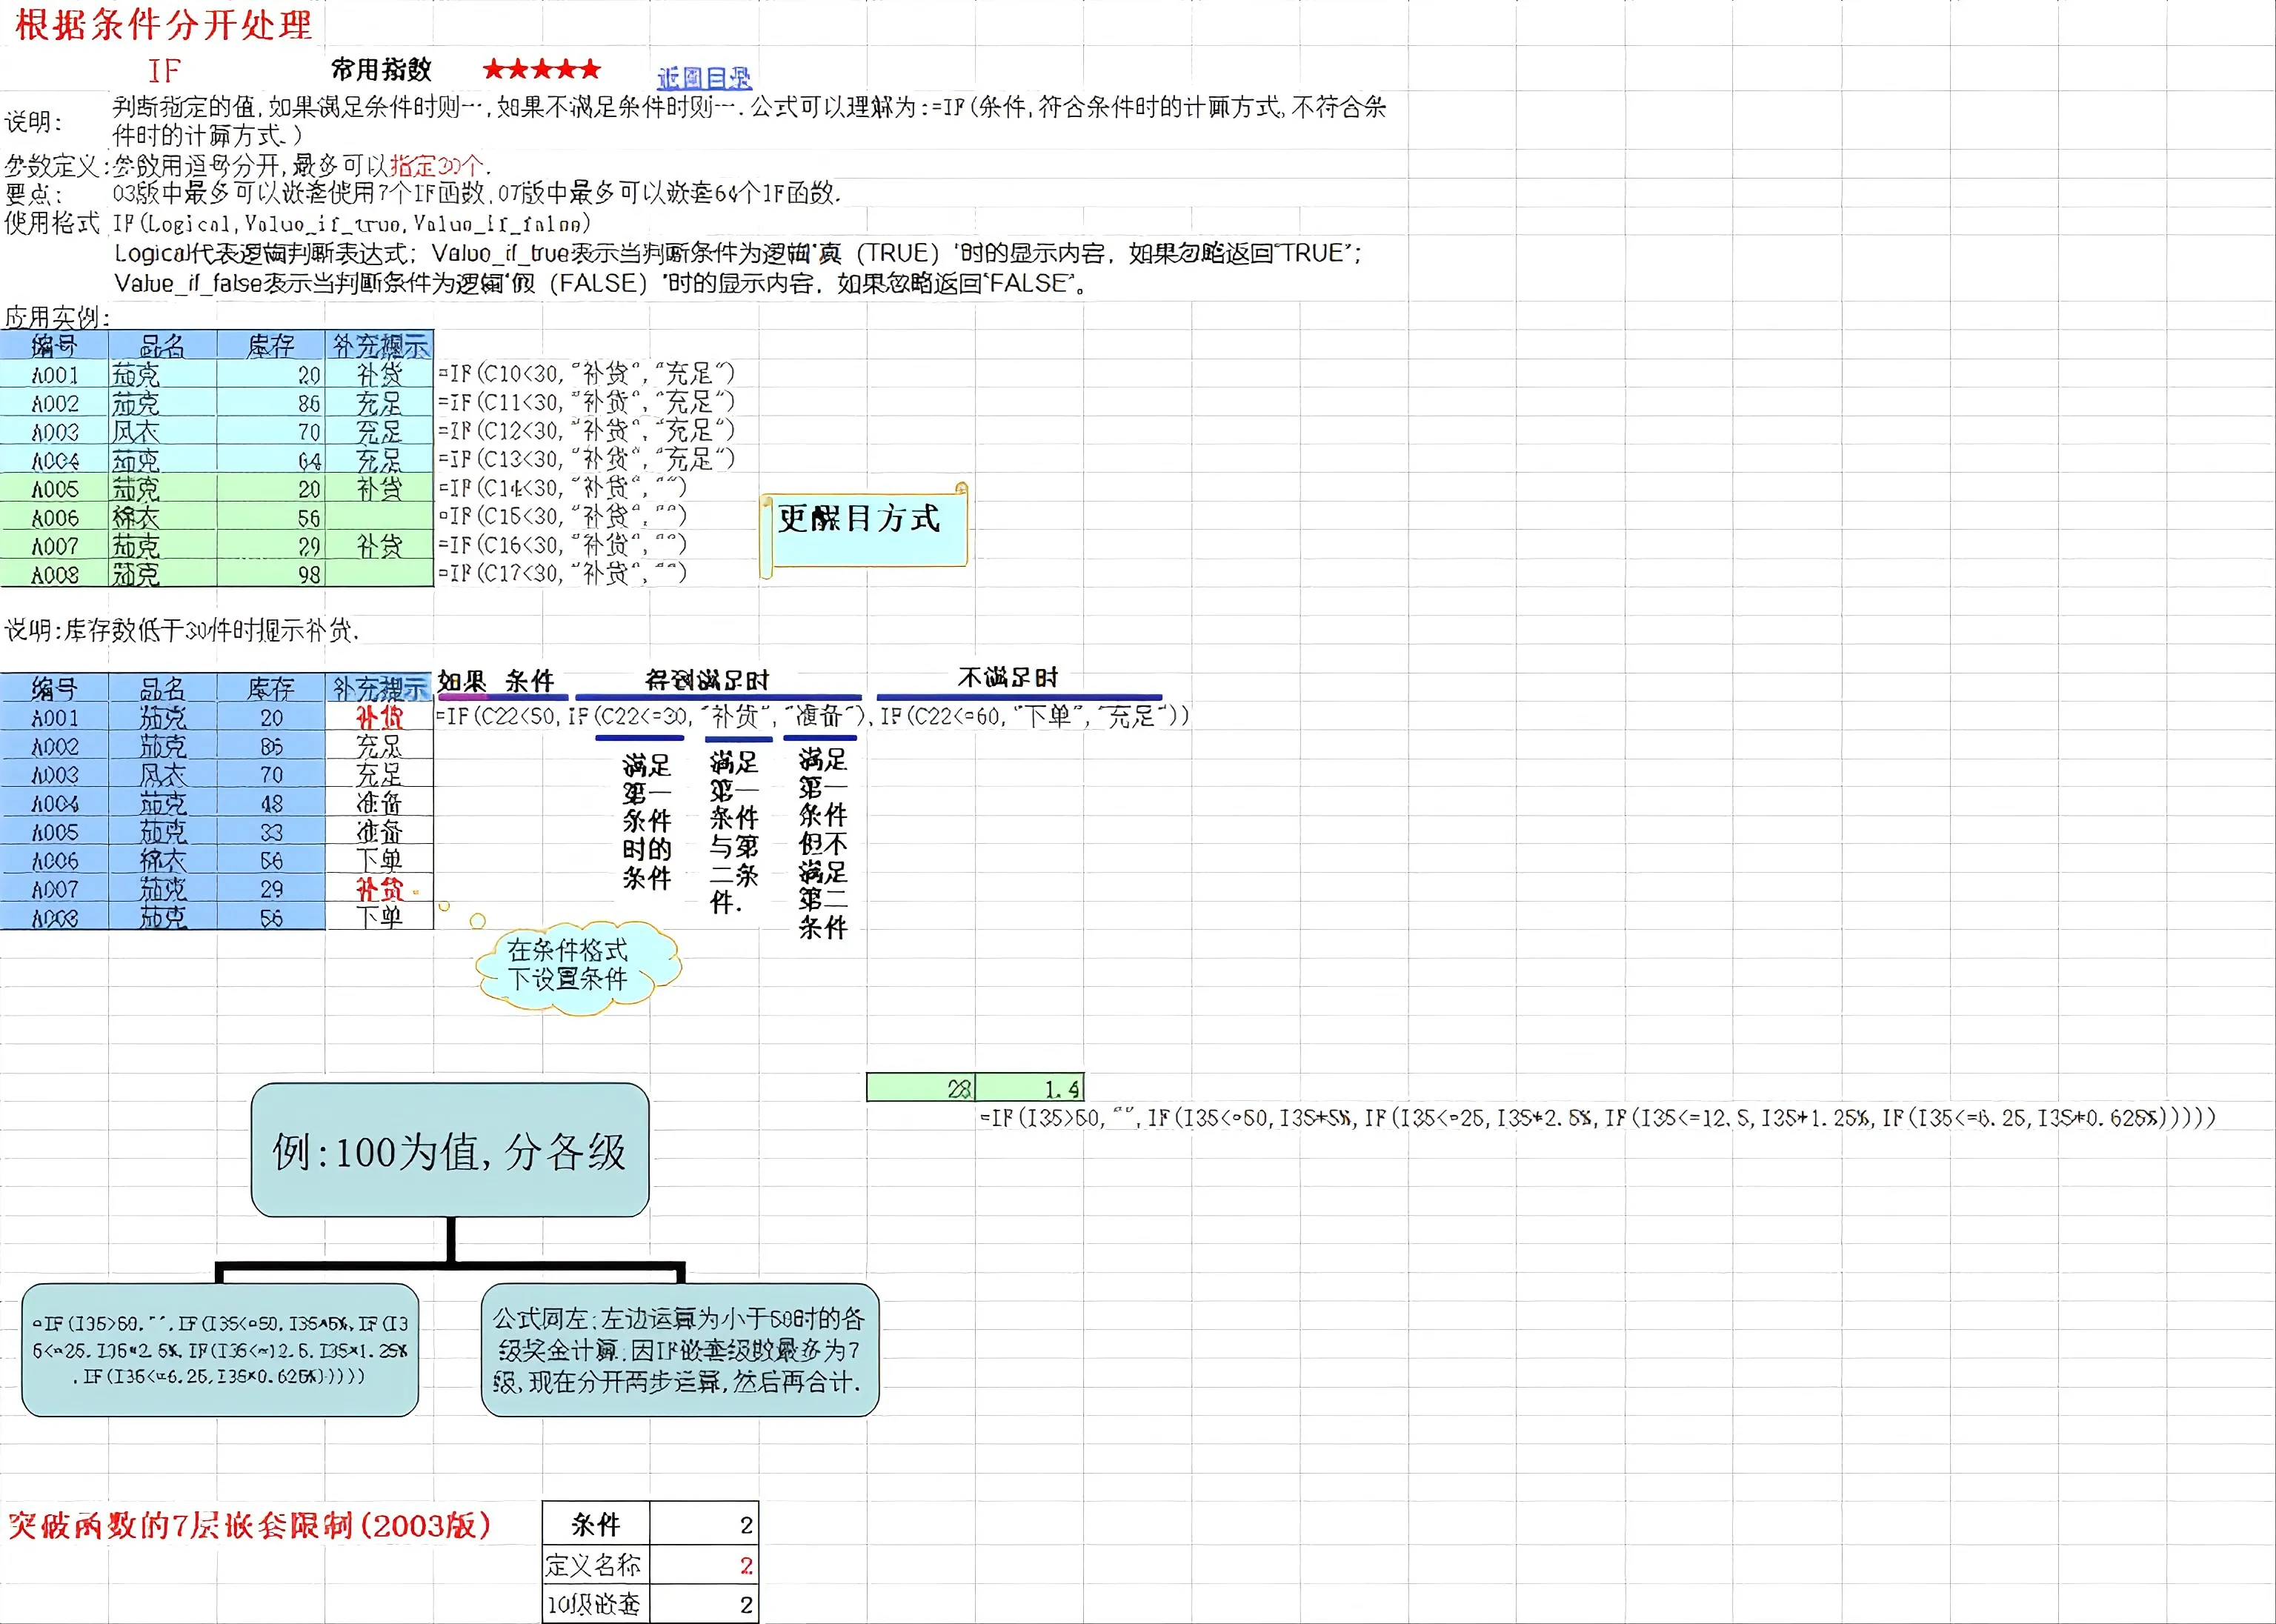Click the 使用格式 label
Viewport: 2276px width, 1624px height.
click(52, 222)
